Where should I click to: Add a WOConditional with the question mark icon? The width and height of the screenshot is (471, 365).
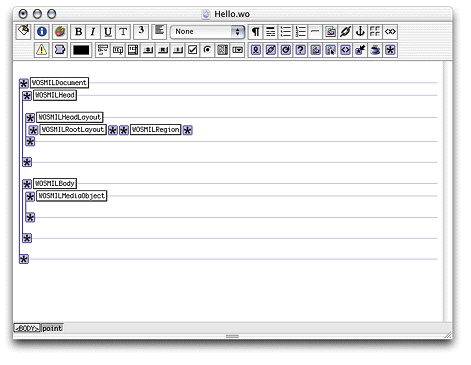pyautogui.click(x=300, y=50)
